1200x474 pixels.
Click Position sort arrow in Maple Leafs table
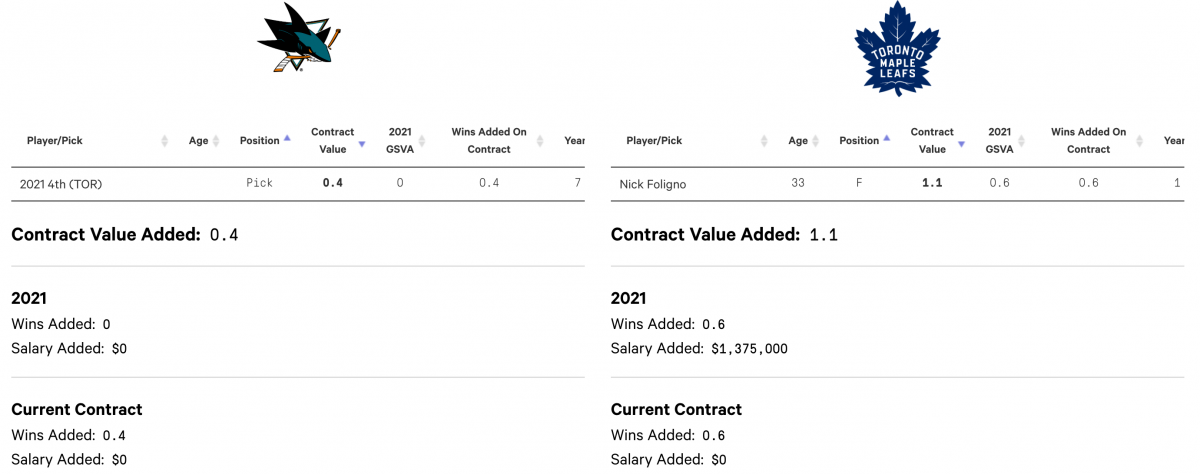(887, 137)
